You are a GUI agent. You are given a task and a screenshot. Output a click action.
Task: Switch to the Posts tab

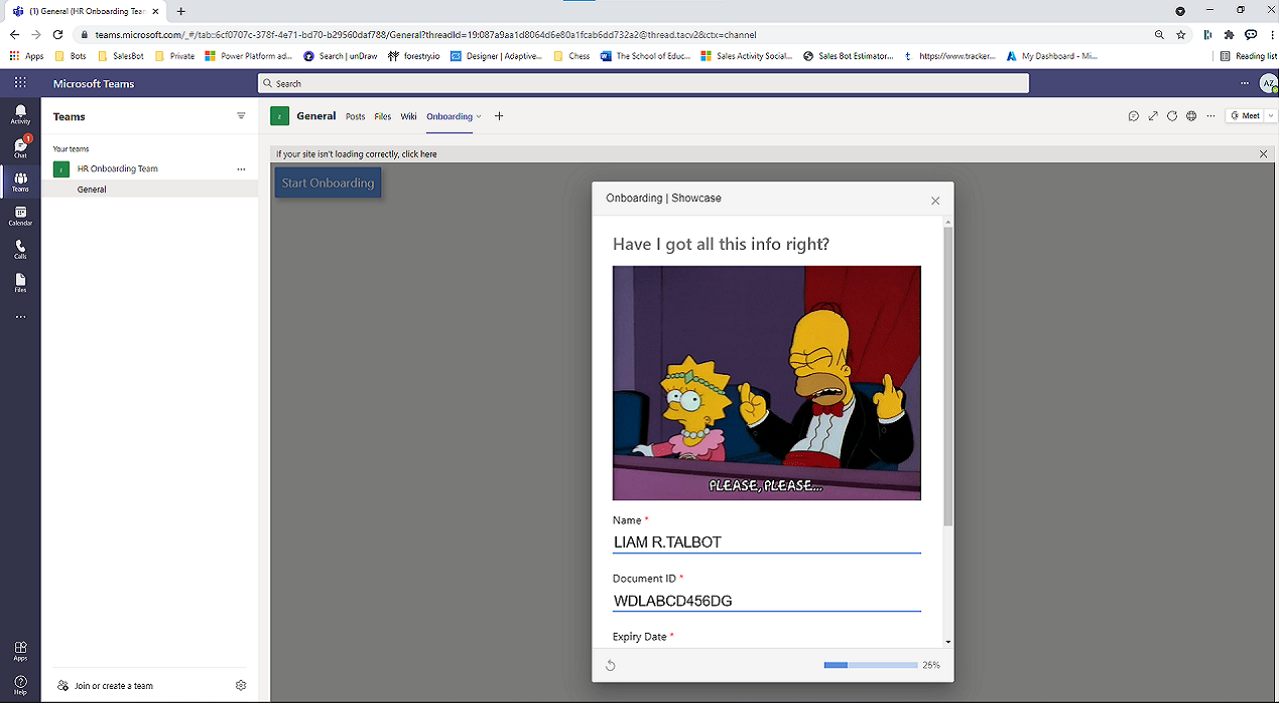click(x=355, y=116)
